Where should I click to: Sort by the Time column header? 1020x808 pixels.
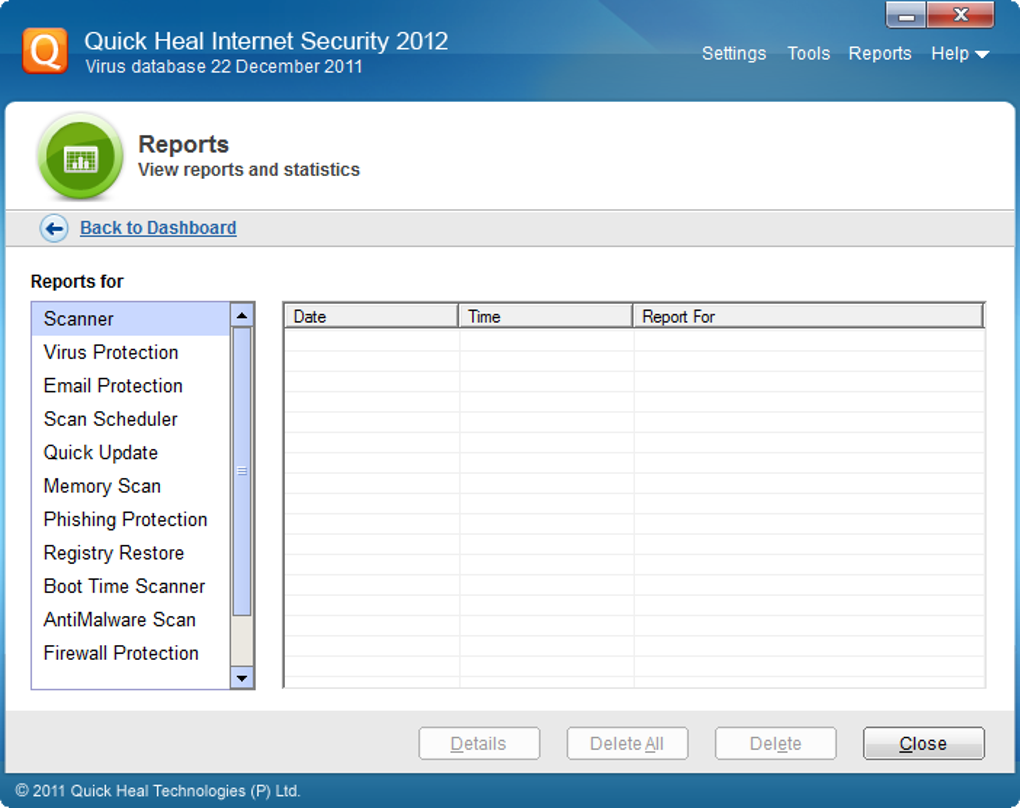[x=546, y=316]
